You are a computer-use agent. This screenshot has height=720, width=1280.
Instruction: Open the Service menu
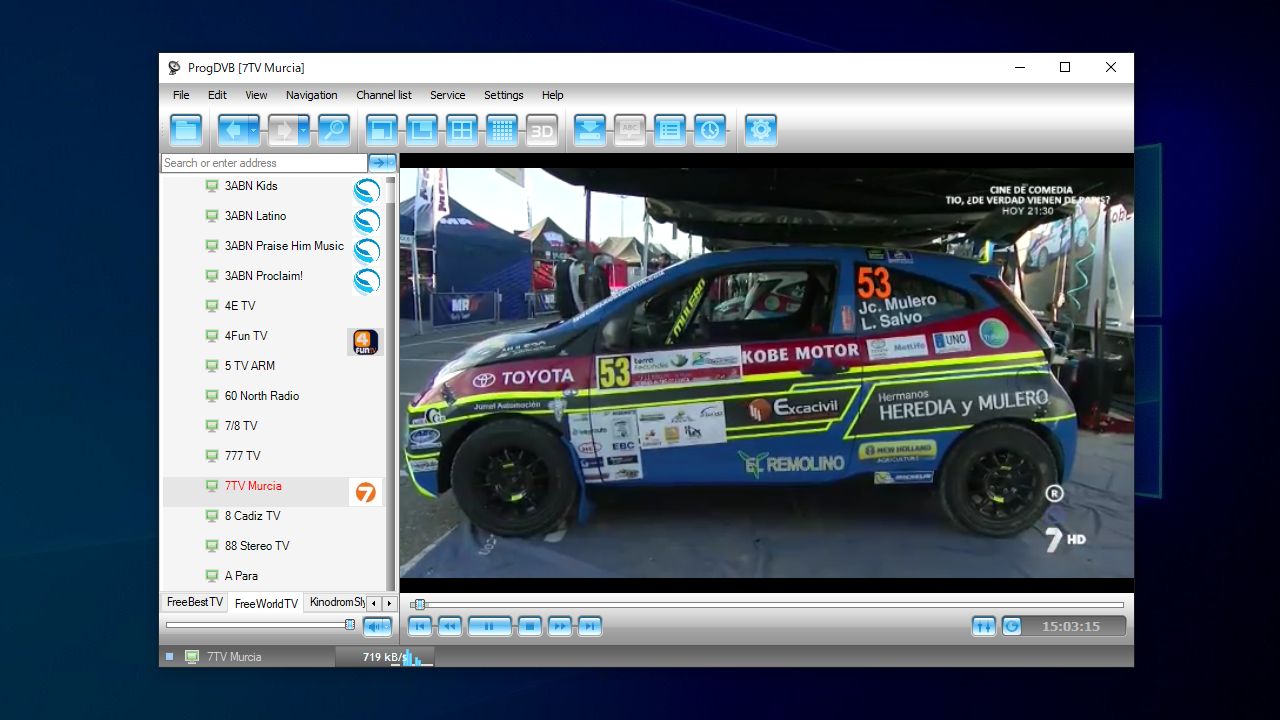447,95
